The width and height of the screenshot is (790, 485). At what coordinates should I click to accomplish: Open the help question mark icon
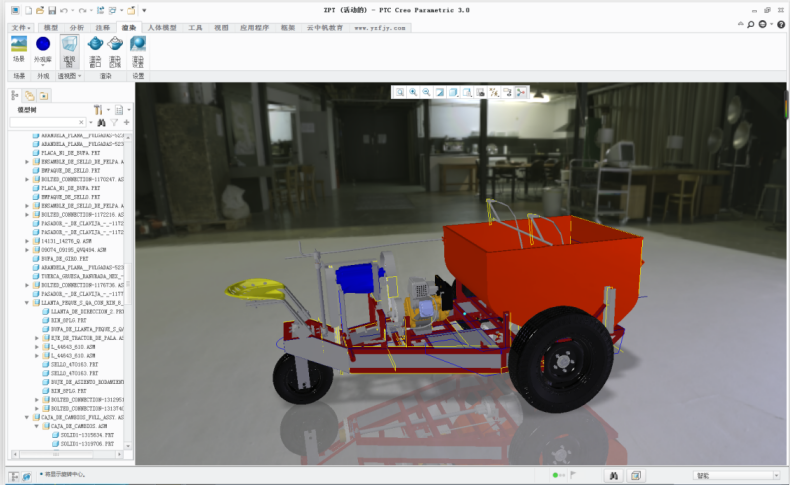coord(781,24)
